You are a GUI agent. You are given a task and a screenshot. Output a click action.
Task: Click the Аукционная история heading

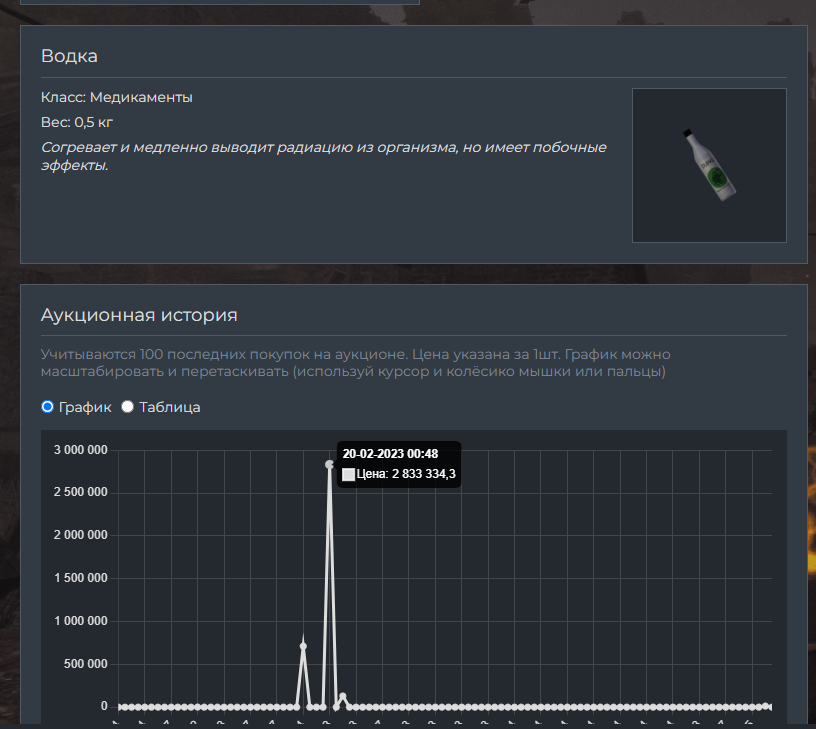coord(139,315)
